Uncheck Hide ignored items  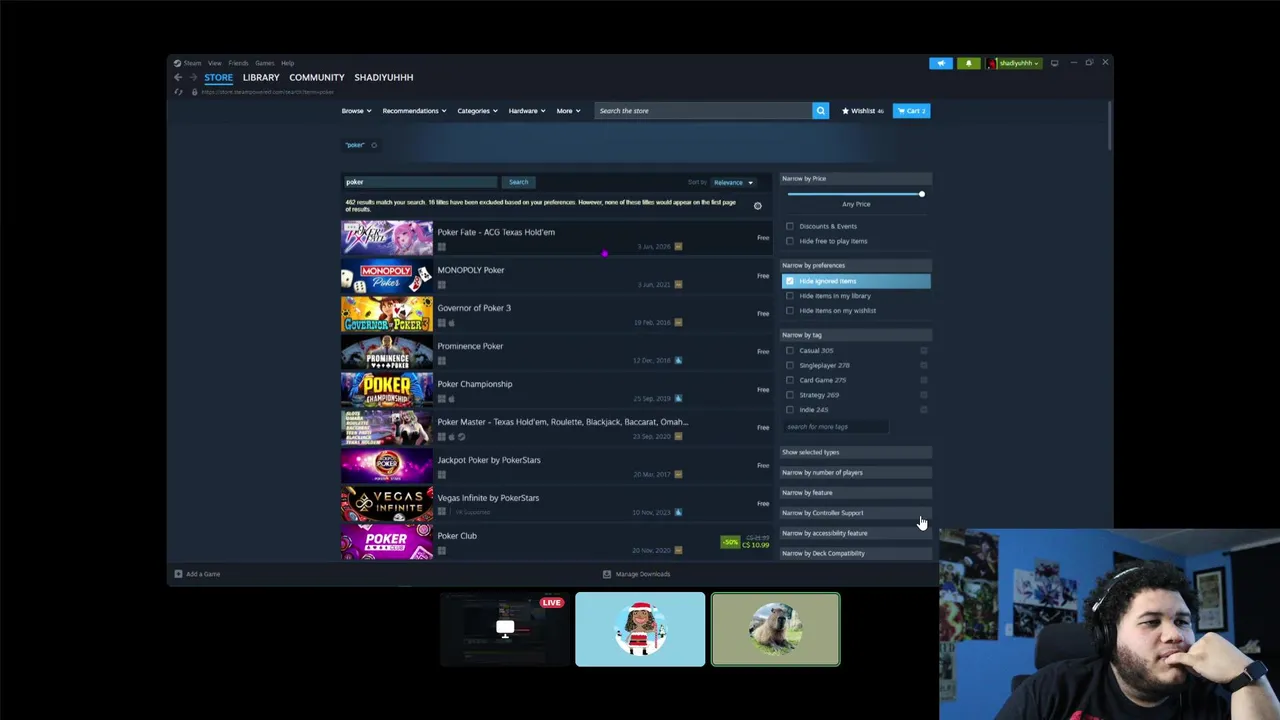790,281
